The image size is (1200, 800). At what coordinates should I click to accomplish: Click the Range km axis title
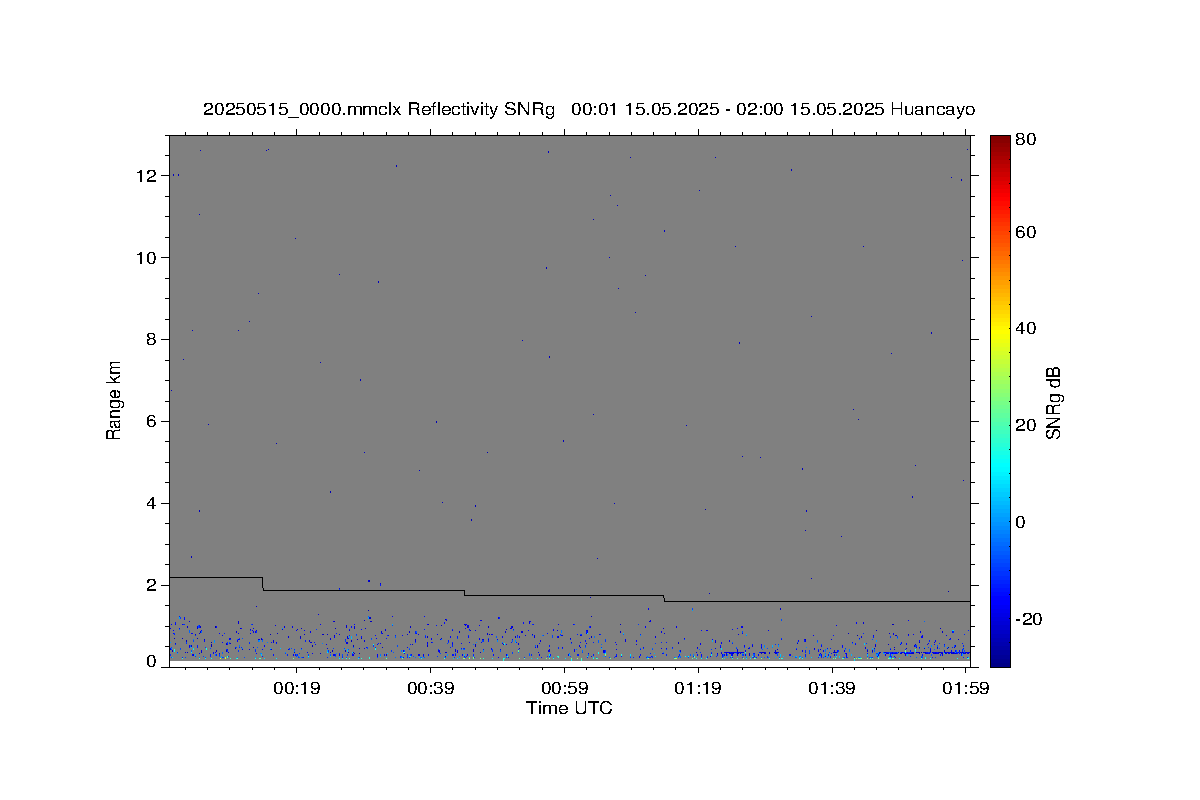coord(114,400)
